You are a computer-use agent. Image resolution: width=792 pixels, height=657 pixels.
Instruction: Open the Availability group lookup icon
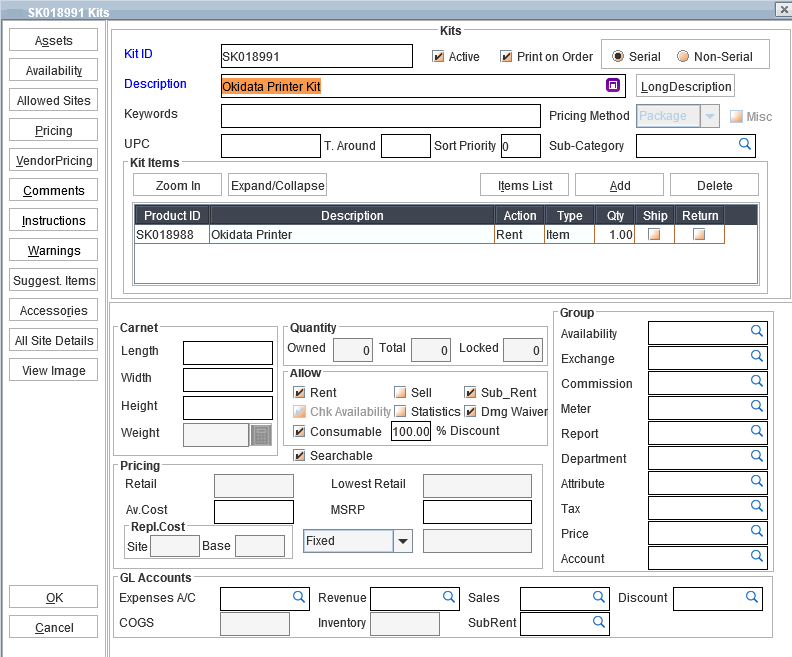pos(757,332)
